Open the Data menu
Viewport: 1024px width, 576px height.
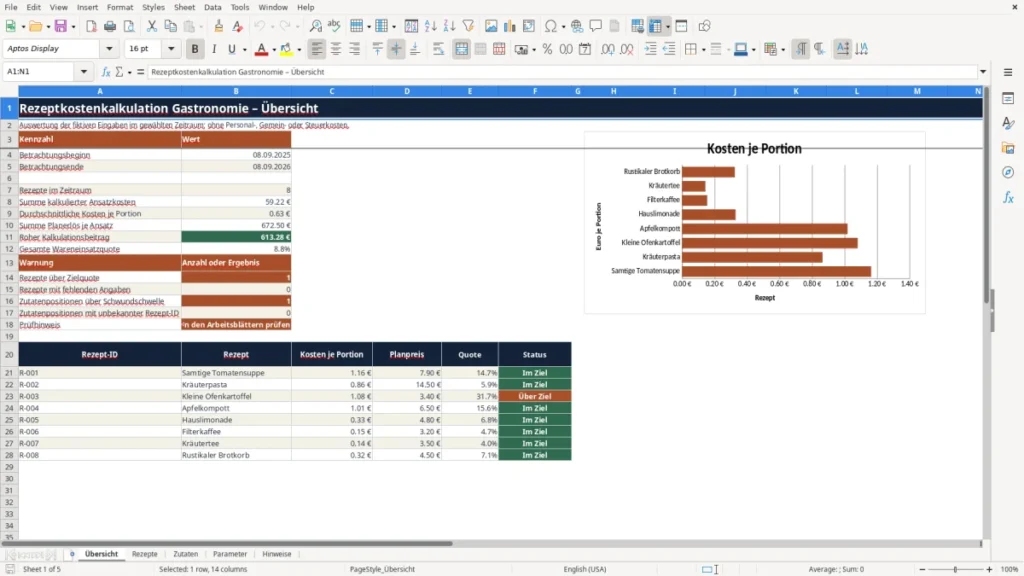tap(213, 7)
